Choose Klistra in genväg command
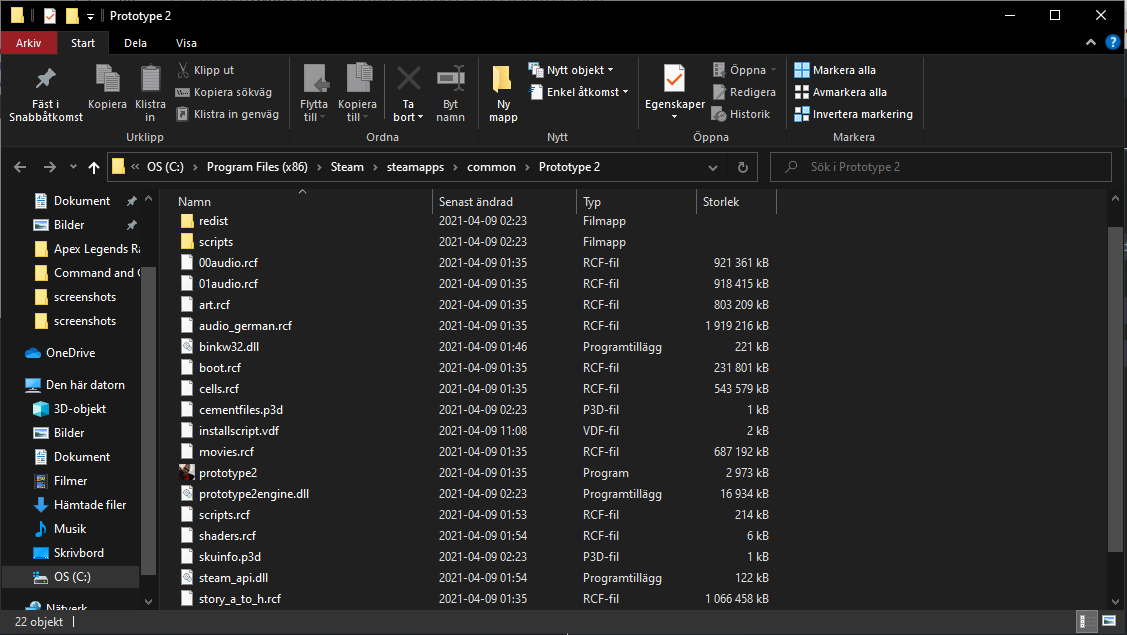Screen dimensions: 1127x635 tap(227, 114)
